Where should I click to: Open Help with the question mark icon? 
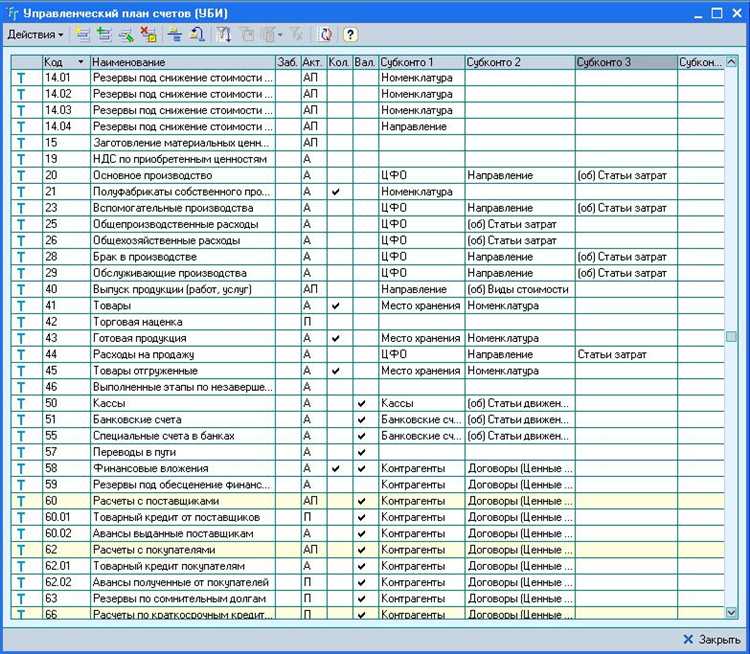point(350,34)
